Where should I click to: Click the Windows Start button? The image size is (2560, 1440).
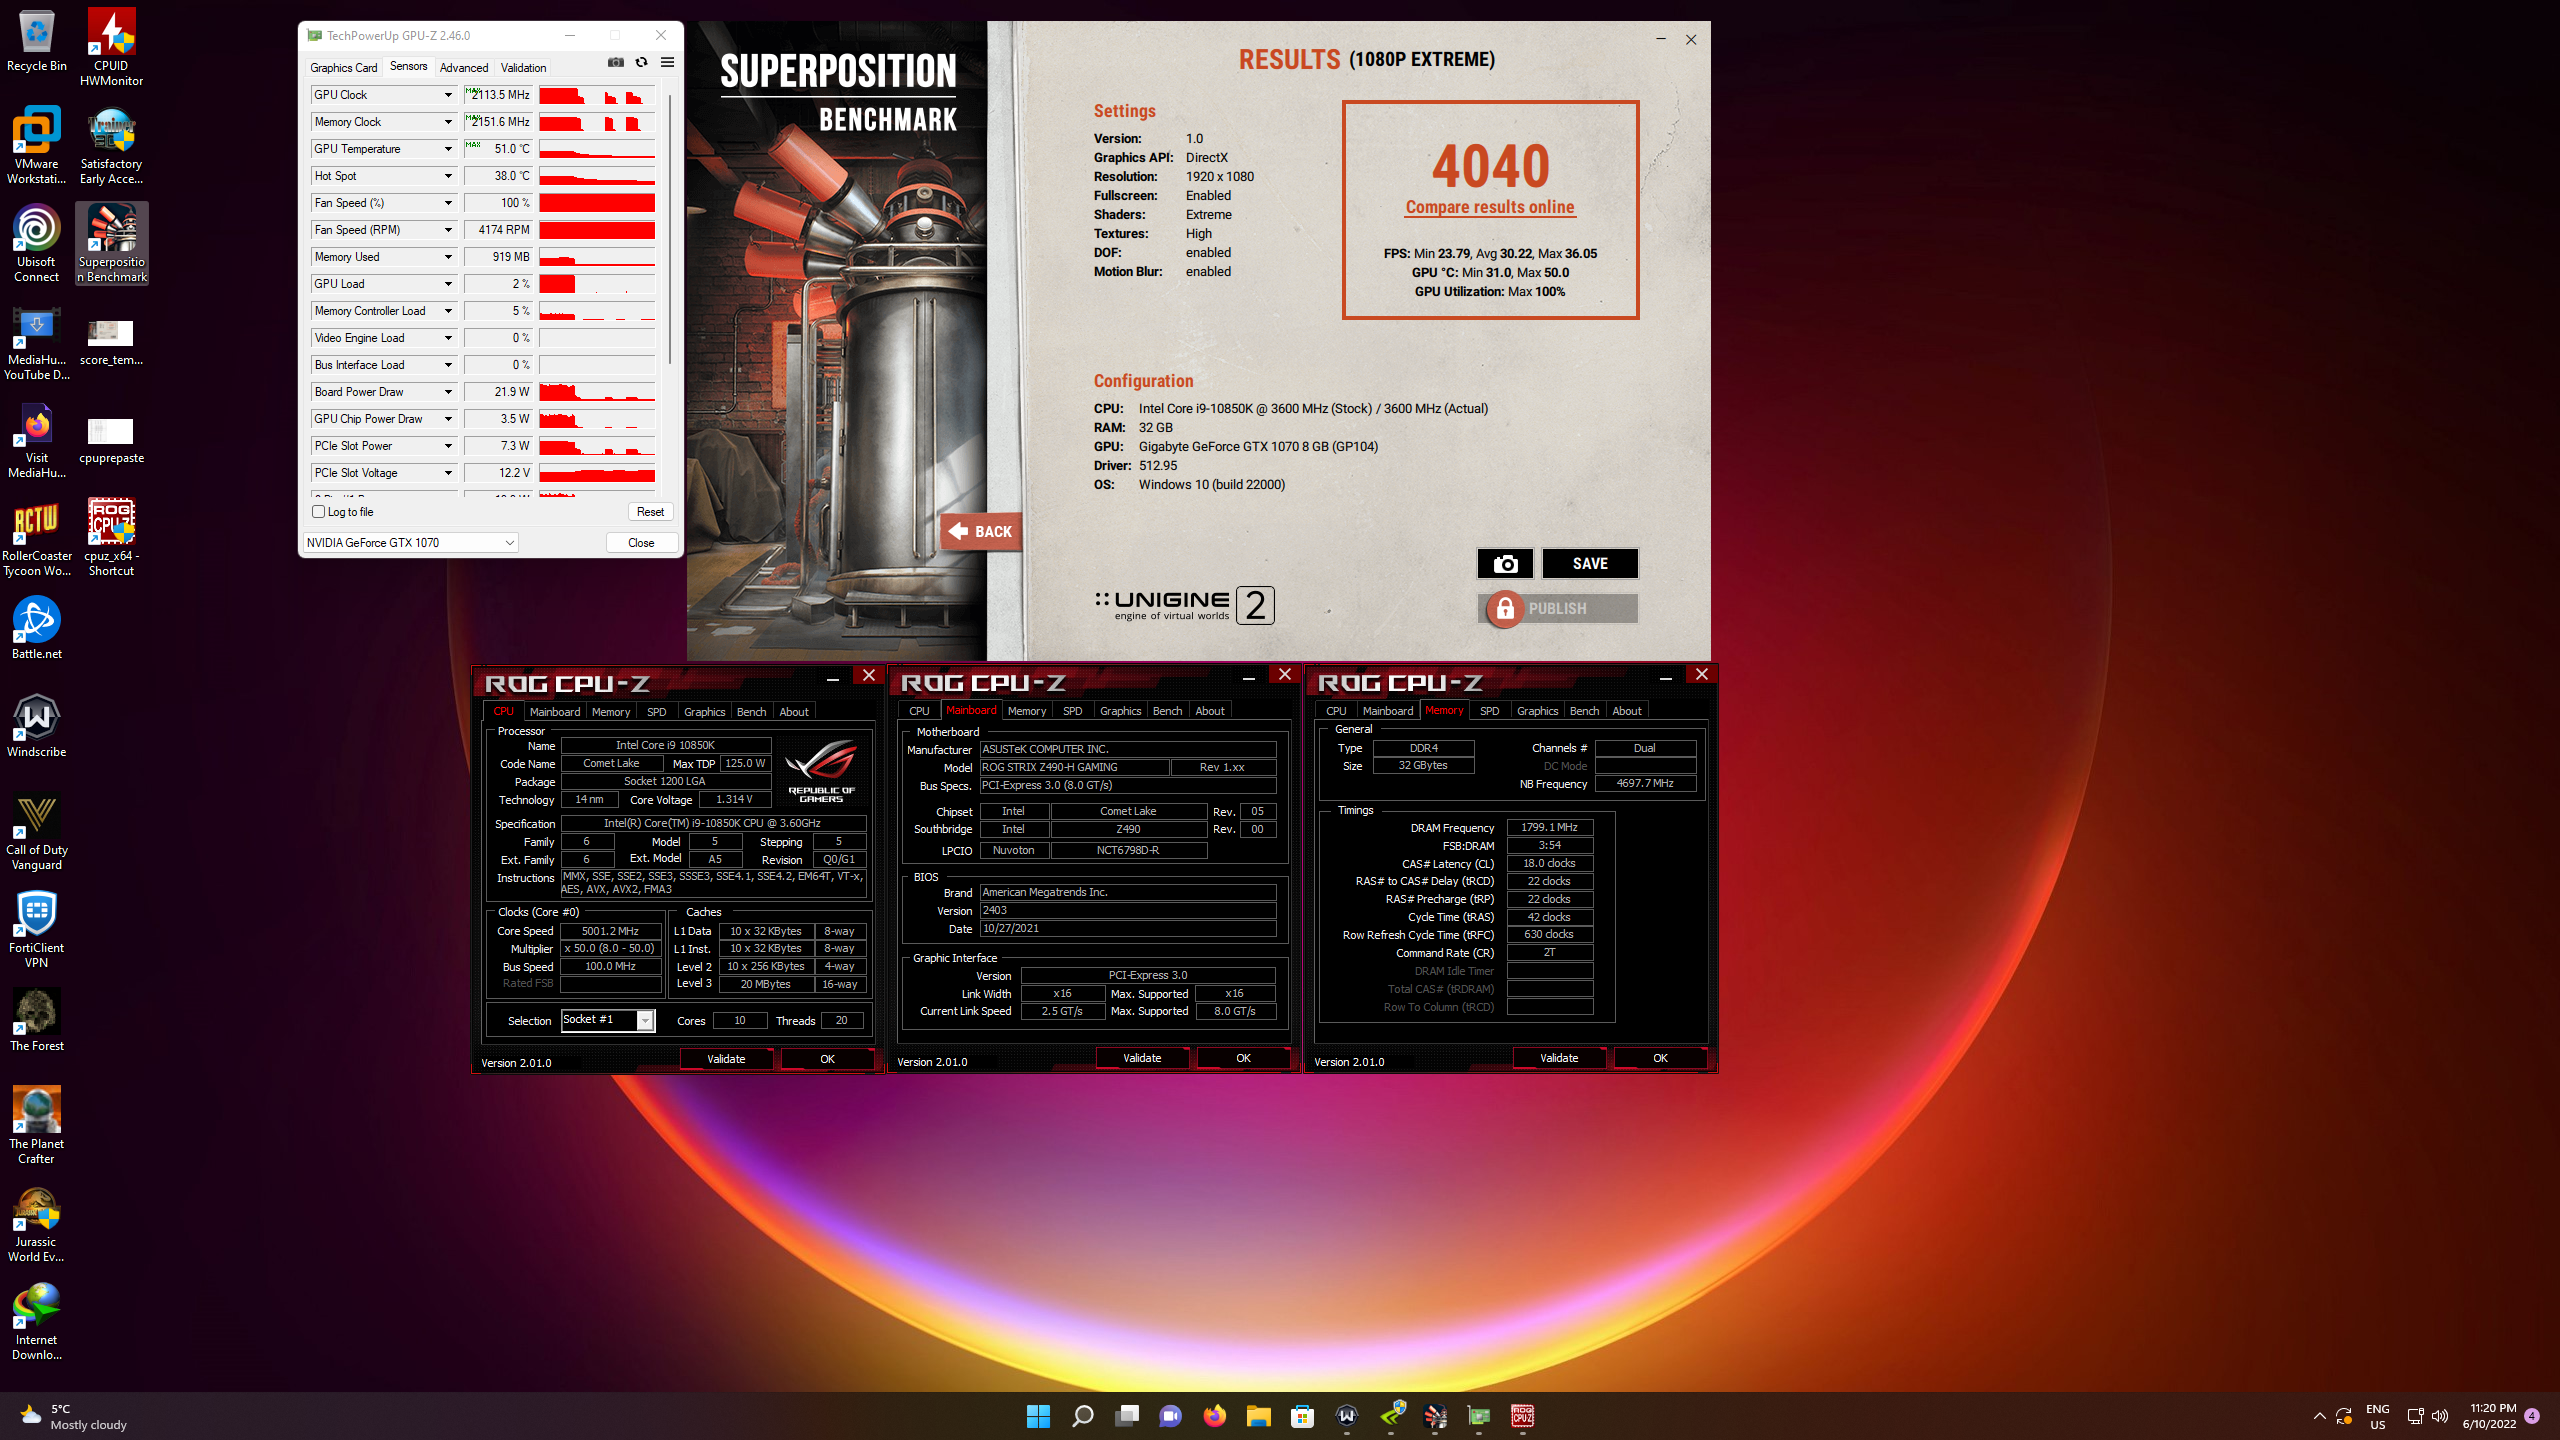[x=1038, y=1416]
